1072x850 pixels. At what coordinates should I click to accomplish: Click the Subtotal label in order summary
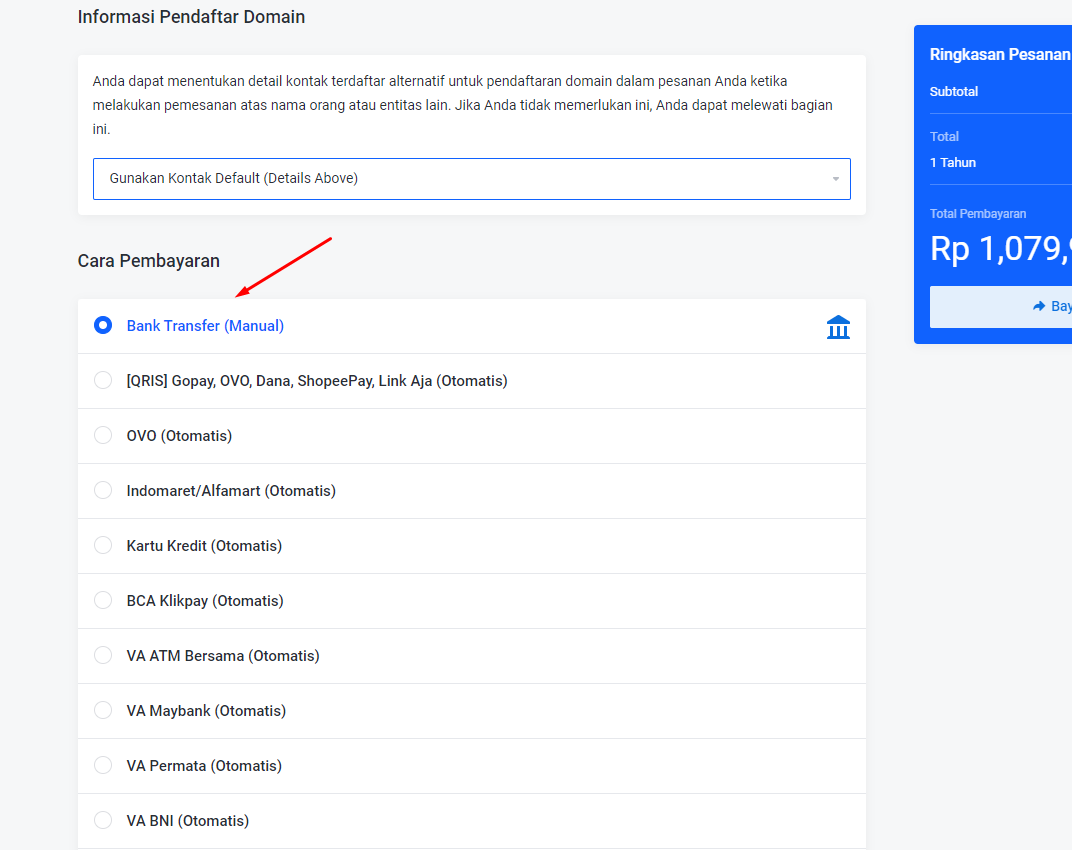pos(954,92)
